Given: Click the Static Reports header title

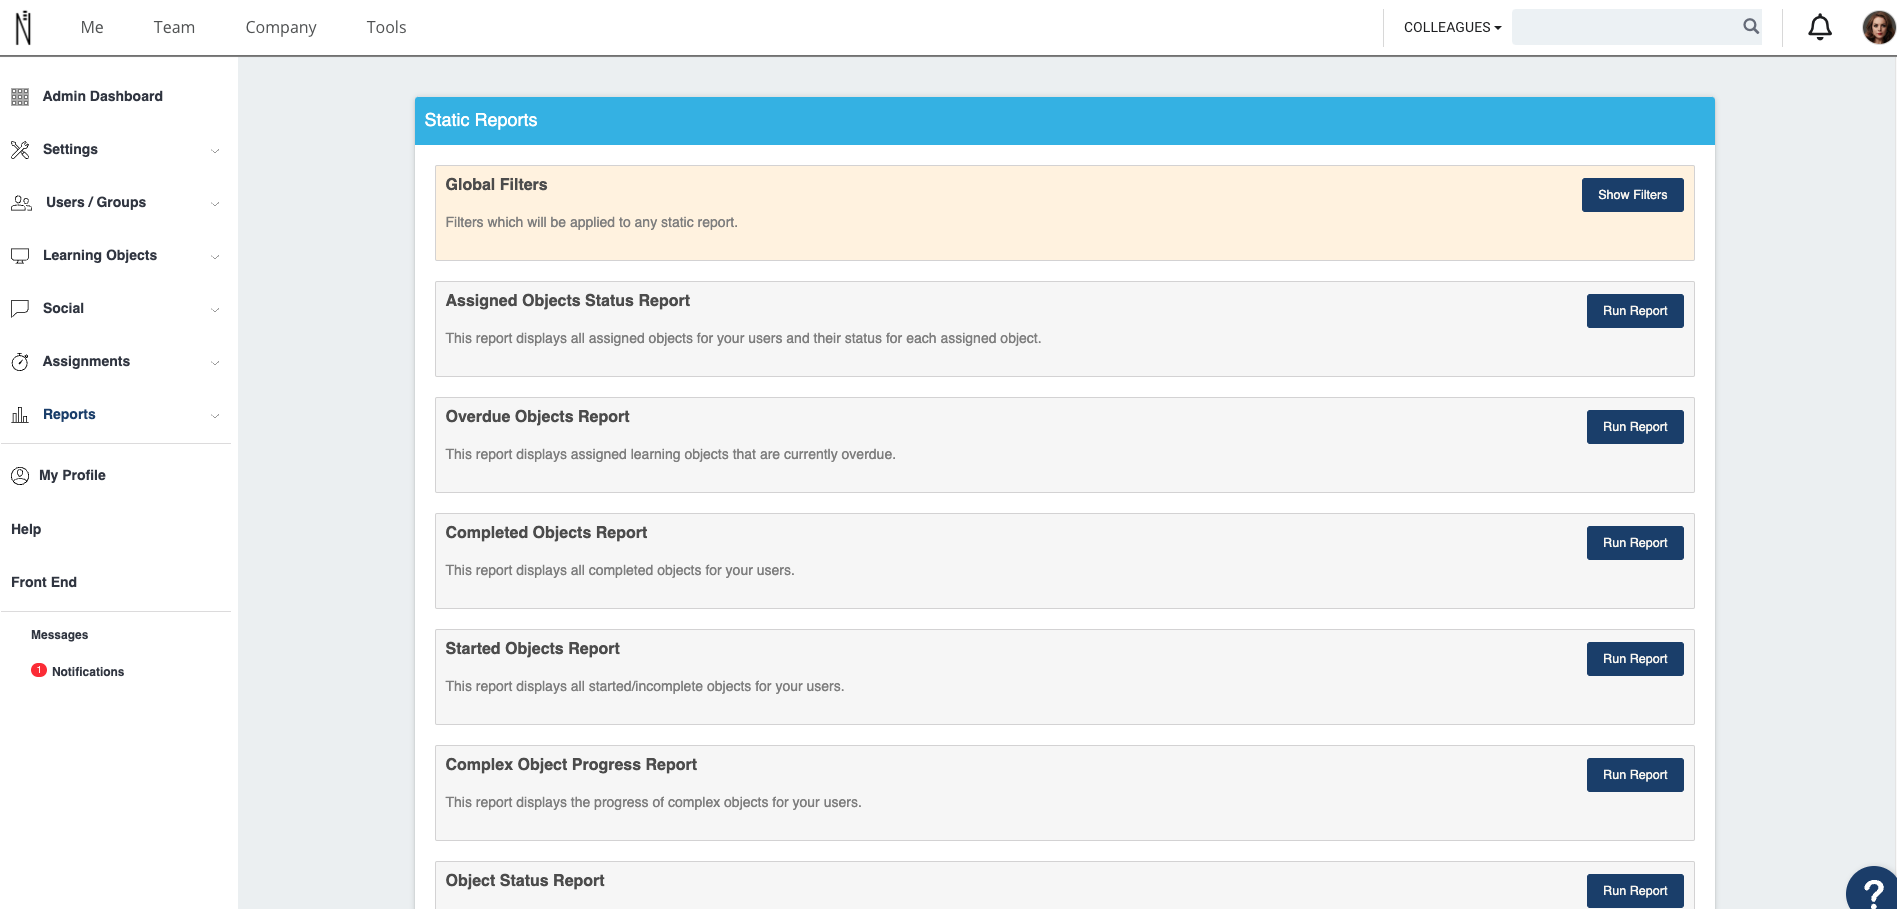Looking at the screenshot, I should [481, 120].
